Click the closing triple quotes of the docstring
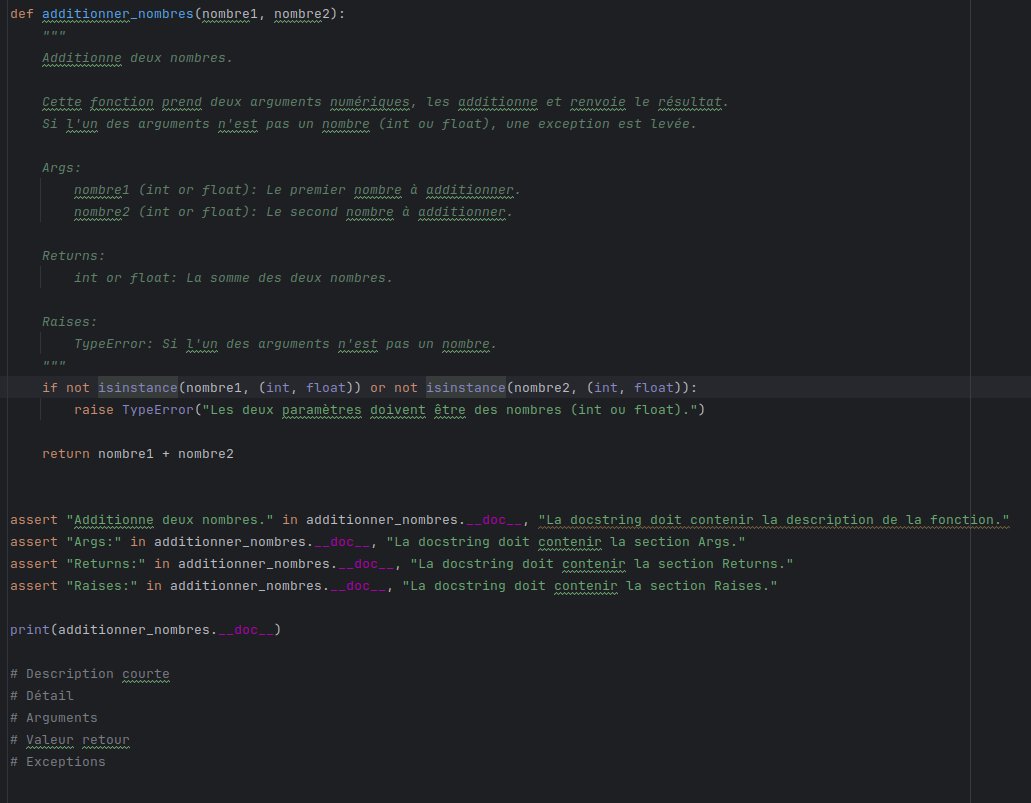Image resolution: width=1031 pixels, height=803 pixels. coord(54,365)
